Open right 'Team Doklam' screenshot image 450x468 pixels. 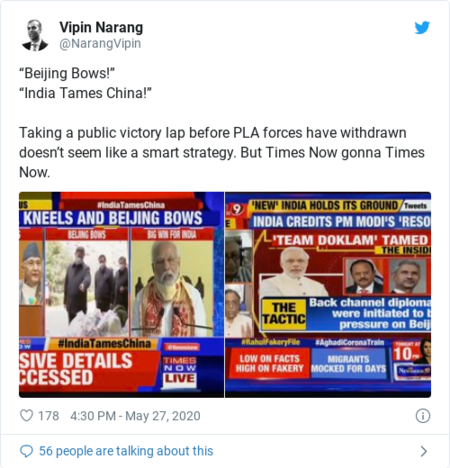click(x=328, y=295)
